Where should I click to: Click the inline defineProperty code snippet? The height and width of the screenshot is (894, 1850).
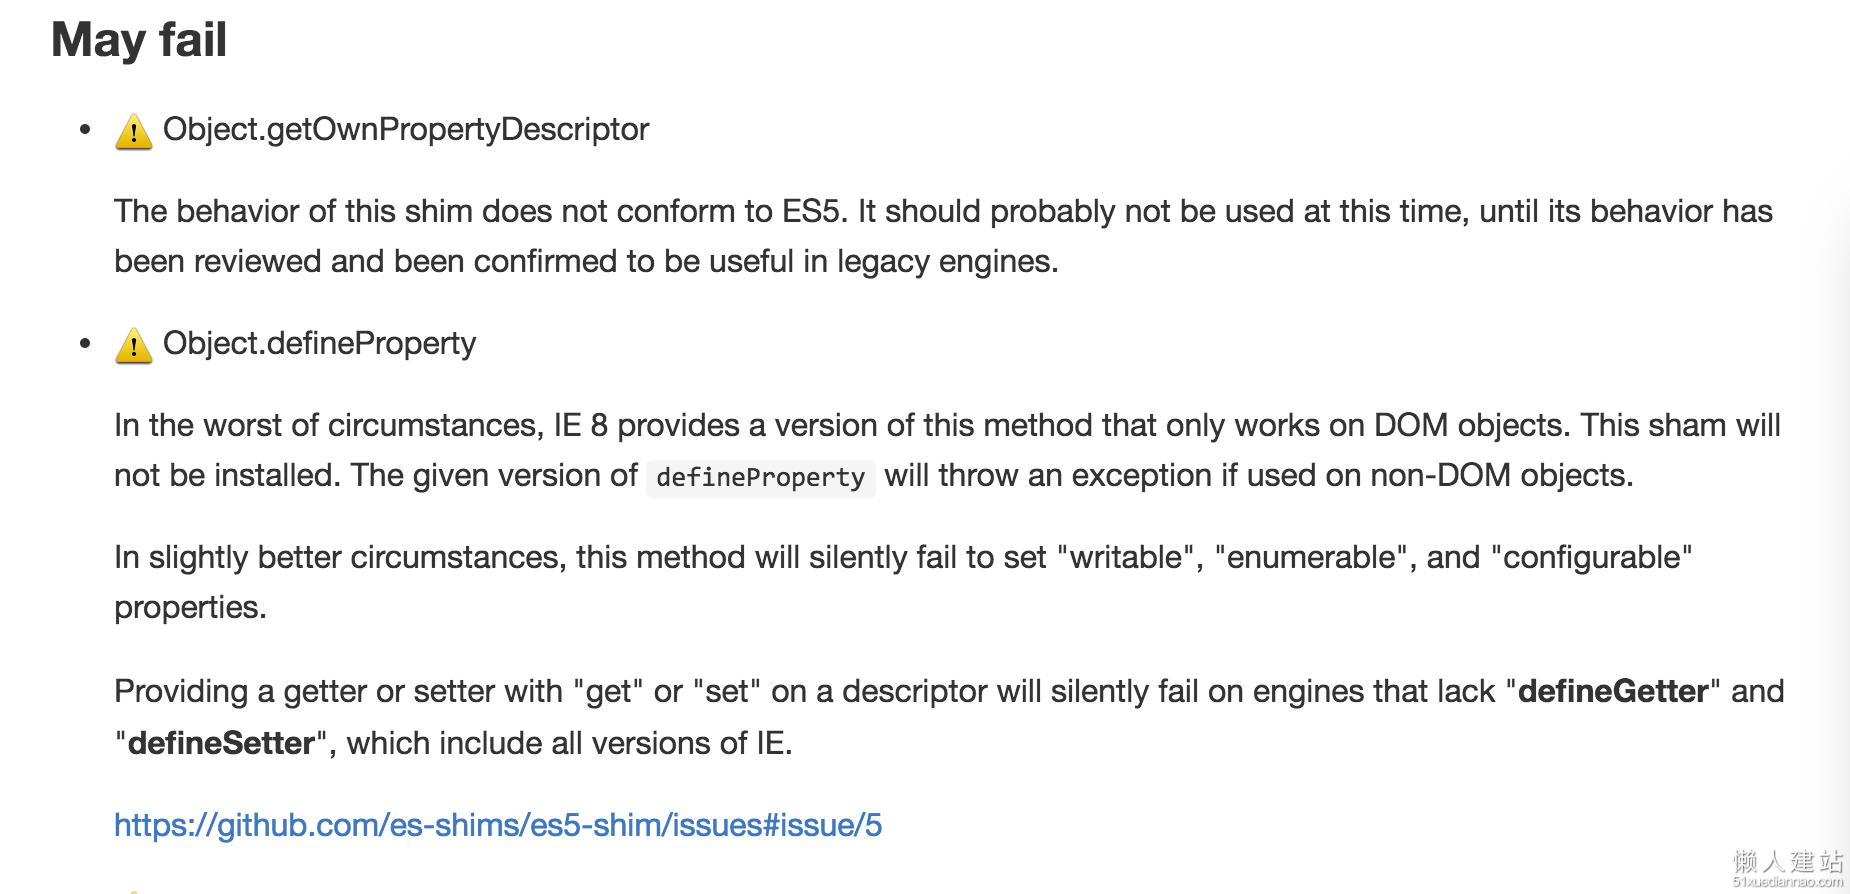(761, 477)
